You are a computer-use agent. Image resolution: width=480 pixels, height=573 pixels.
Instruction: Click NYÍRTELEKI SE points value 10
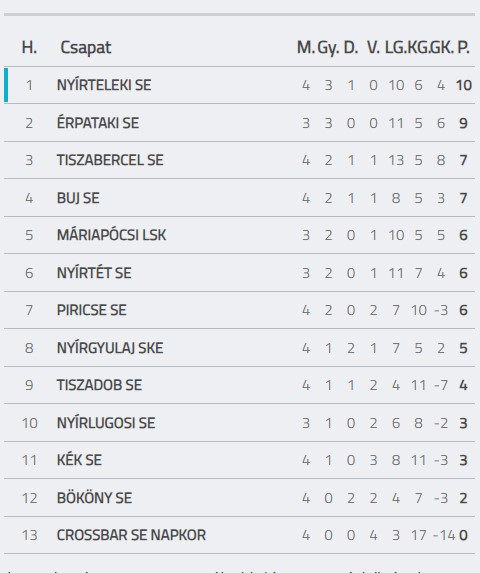point(464,85)
